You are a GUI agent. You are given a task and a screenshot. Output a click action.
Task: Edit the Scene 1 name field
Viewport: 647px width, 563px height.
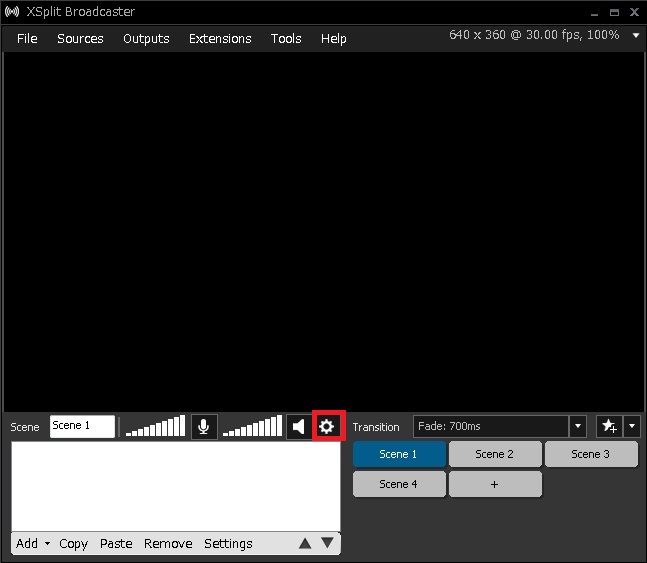click(x=82, y=426)
